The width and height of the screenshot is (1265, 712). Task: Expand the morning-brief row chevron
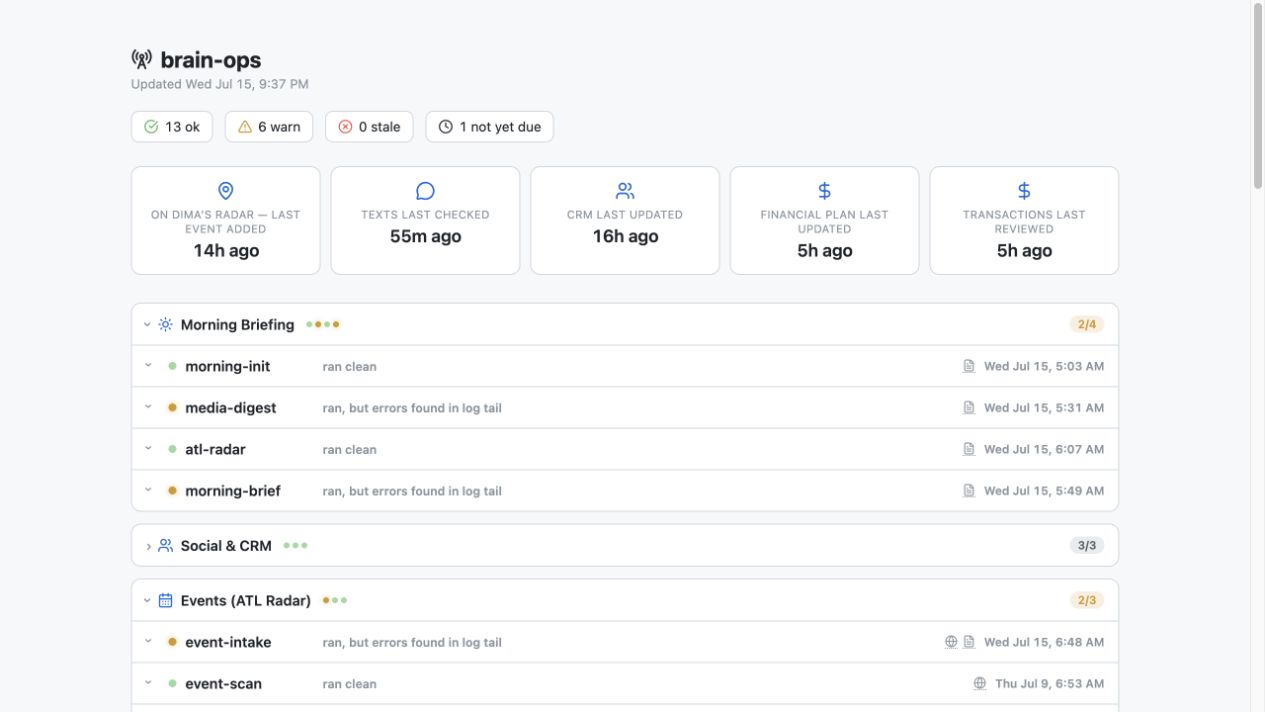[x=148, y=490]
